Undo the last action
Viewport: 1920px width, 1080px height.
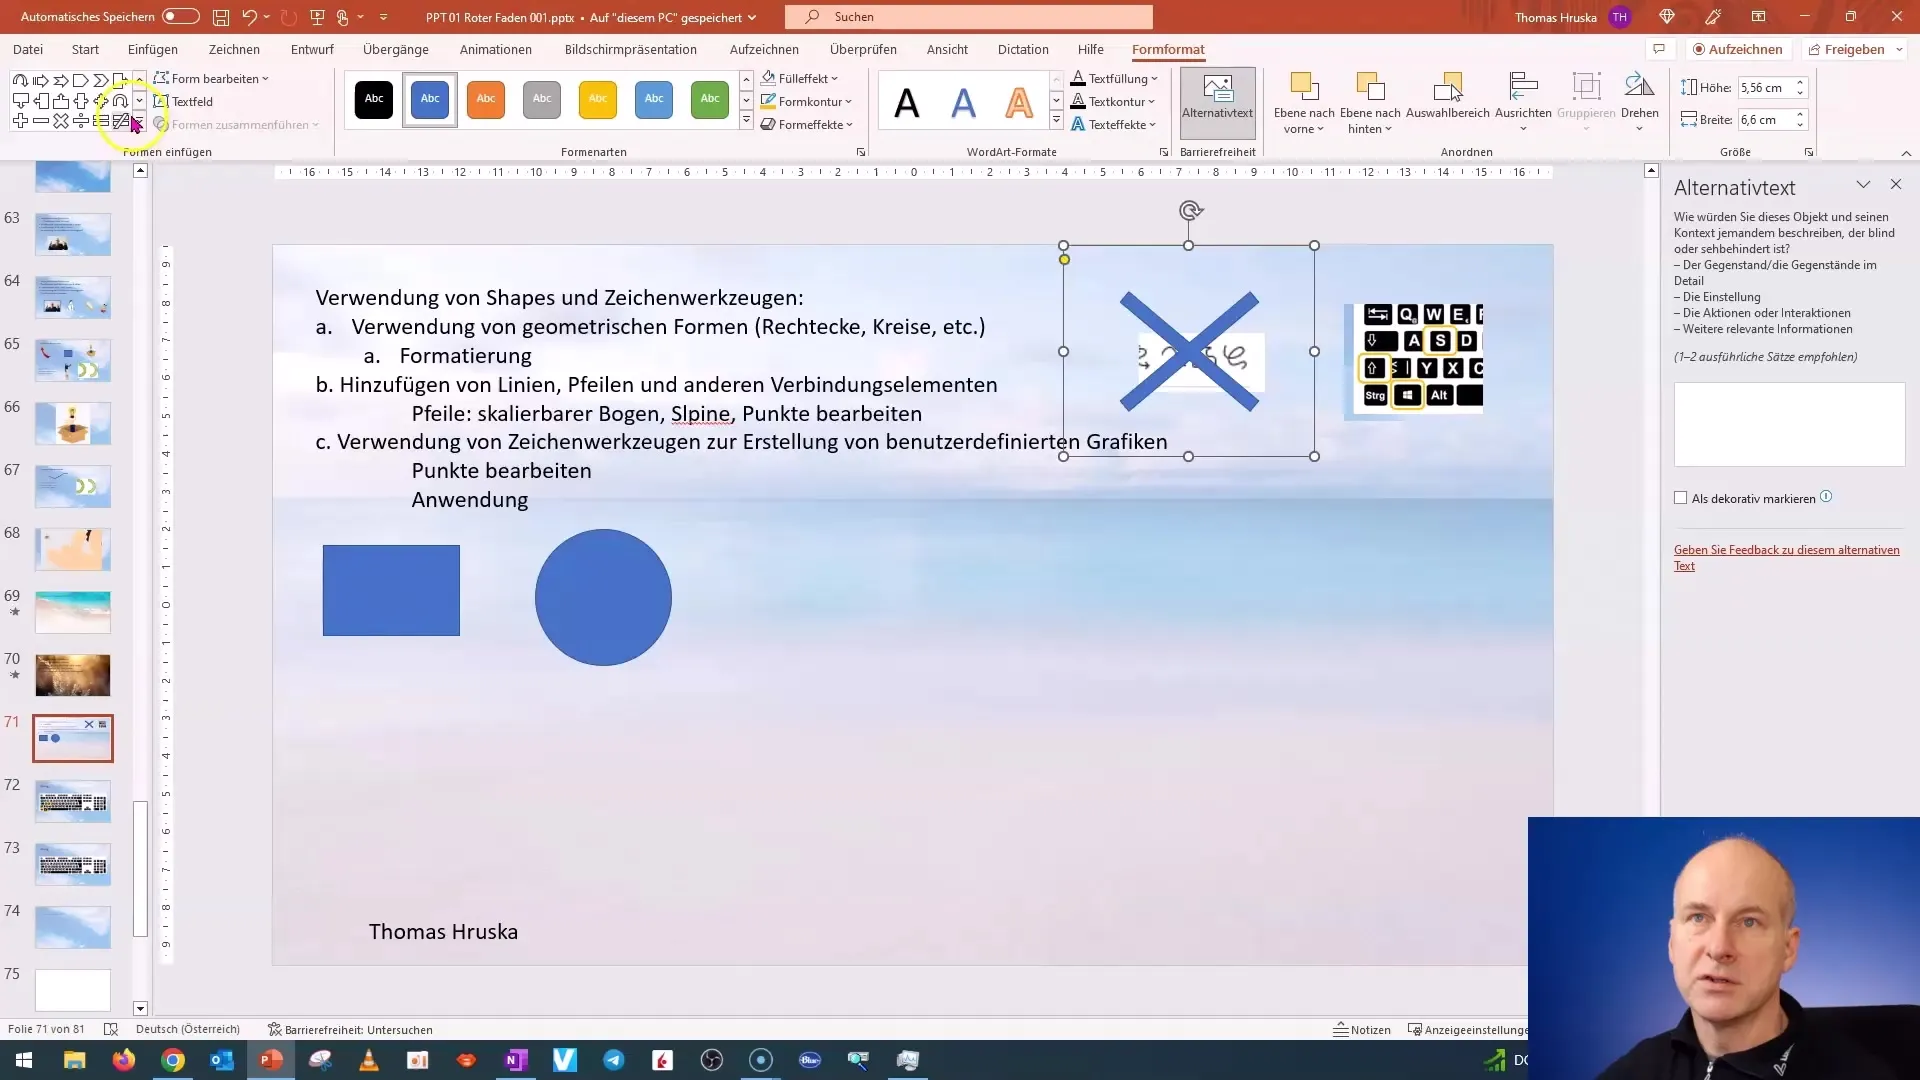[x=250, y=17]
